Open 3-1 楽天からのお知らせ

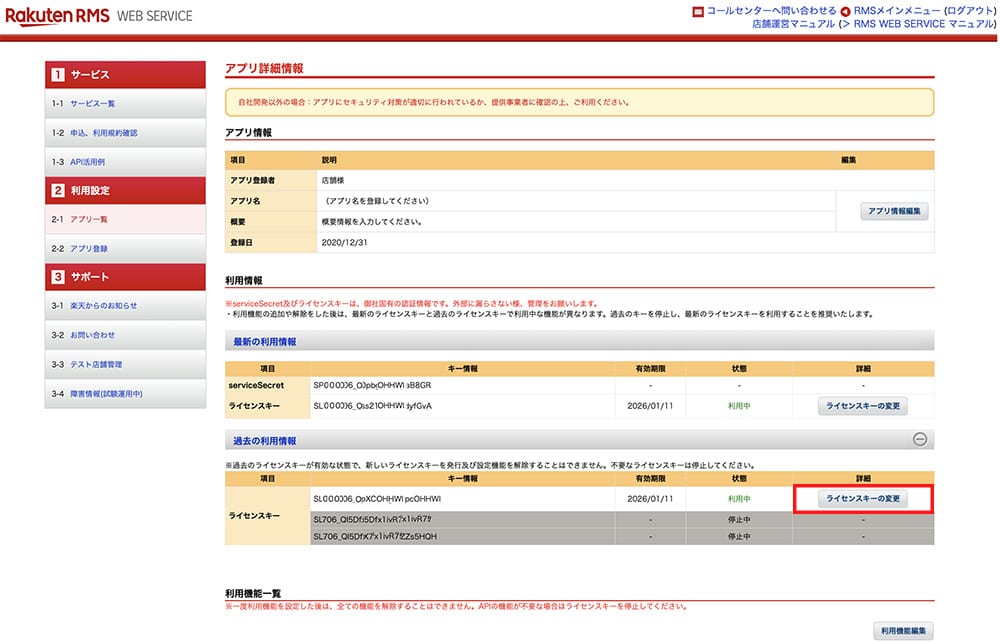click(x=103, y=305)
